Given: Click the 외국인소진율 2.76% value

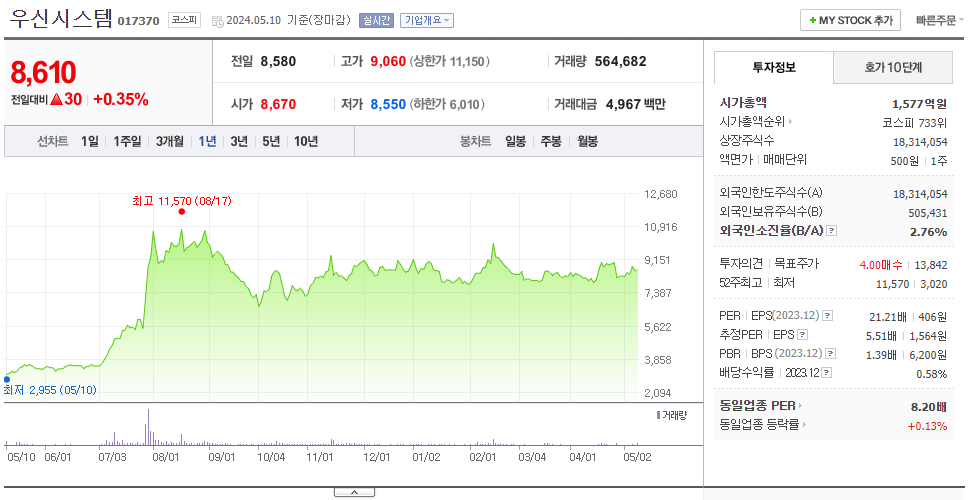Looking at the screenshot, I should pyautogui.click(x=928, y=231).
